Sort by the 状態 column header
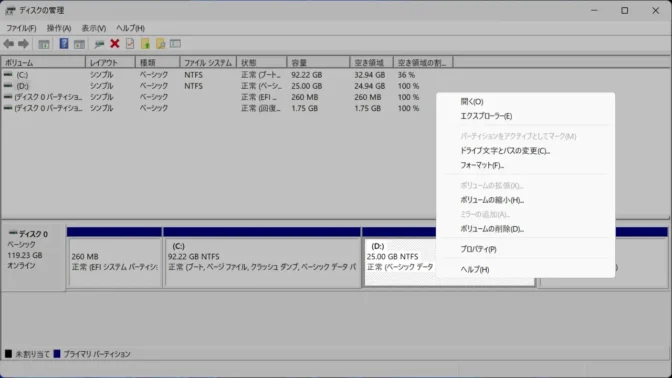Image resolution: width=672 pixels, height=378 pixels. pos(262,63)
